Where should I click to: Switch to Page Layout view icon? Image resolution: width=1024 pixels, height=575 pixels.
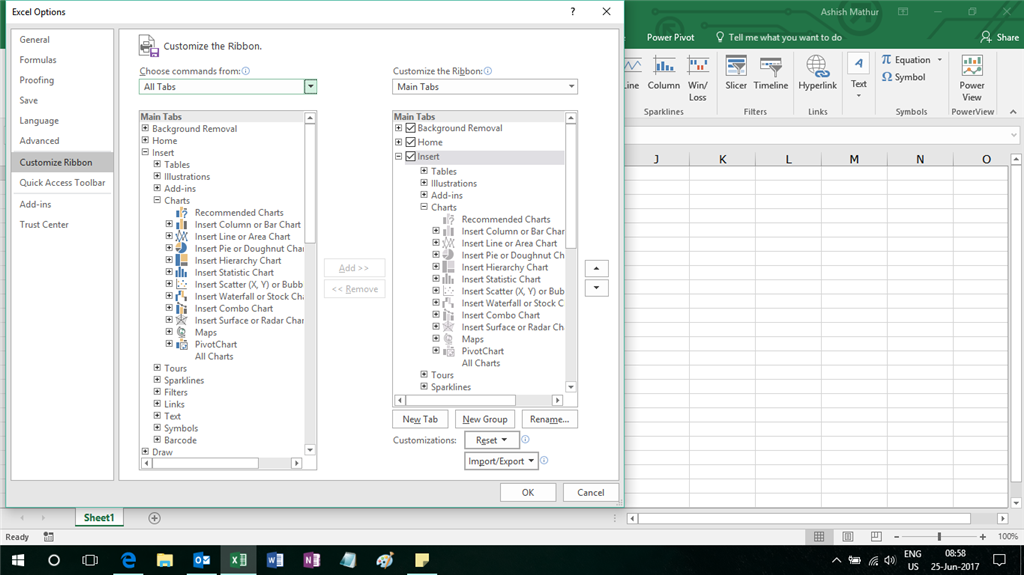(x=848, y=536)
